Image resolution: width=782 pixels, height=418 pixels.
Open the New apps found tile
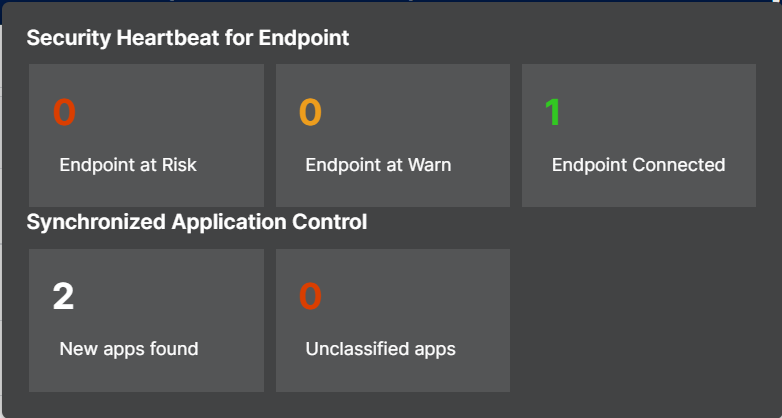146,320
